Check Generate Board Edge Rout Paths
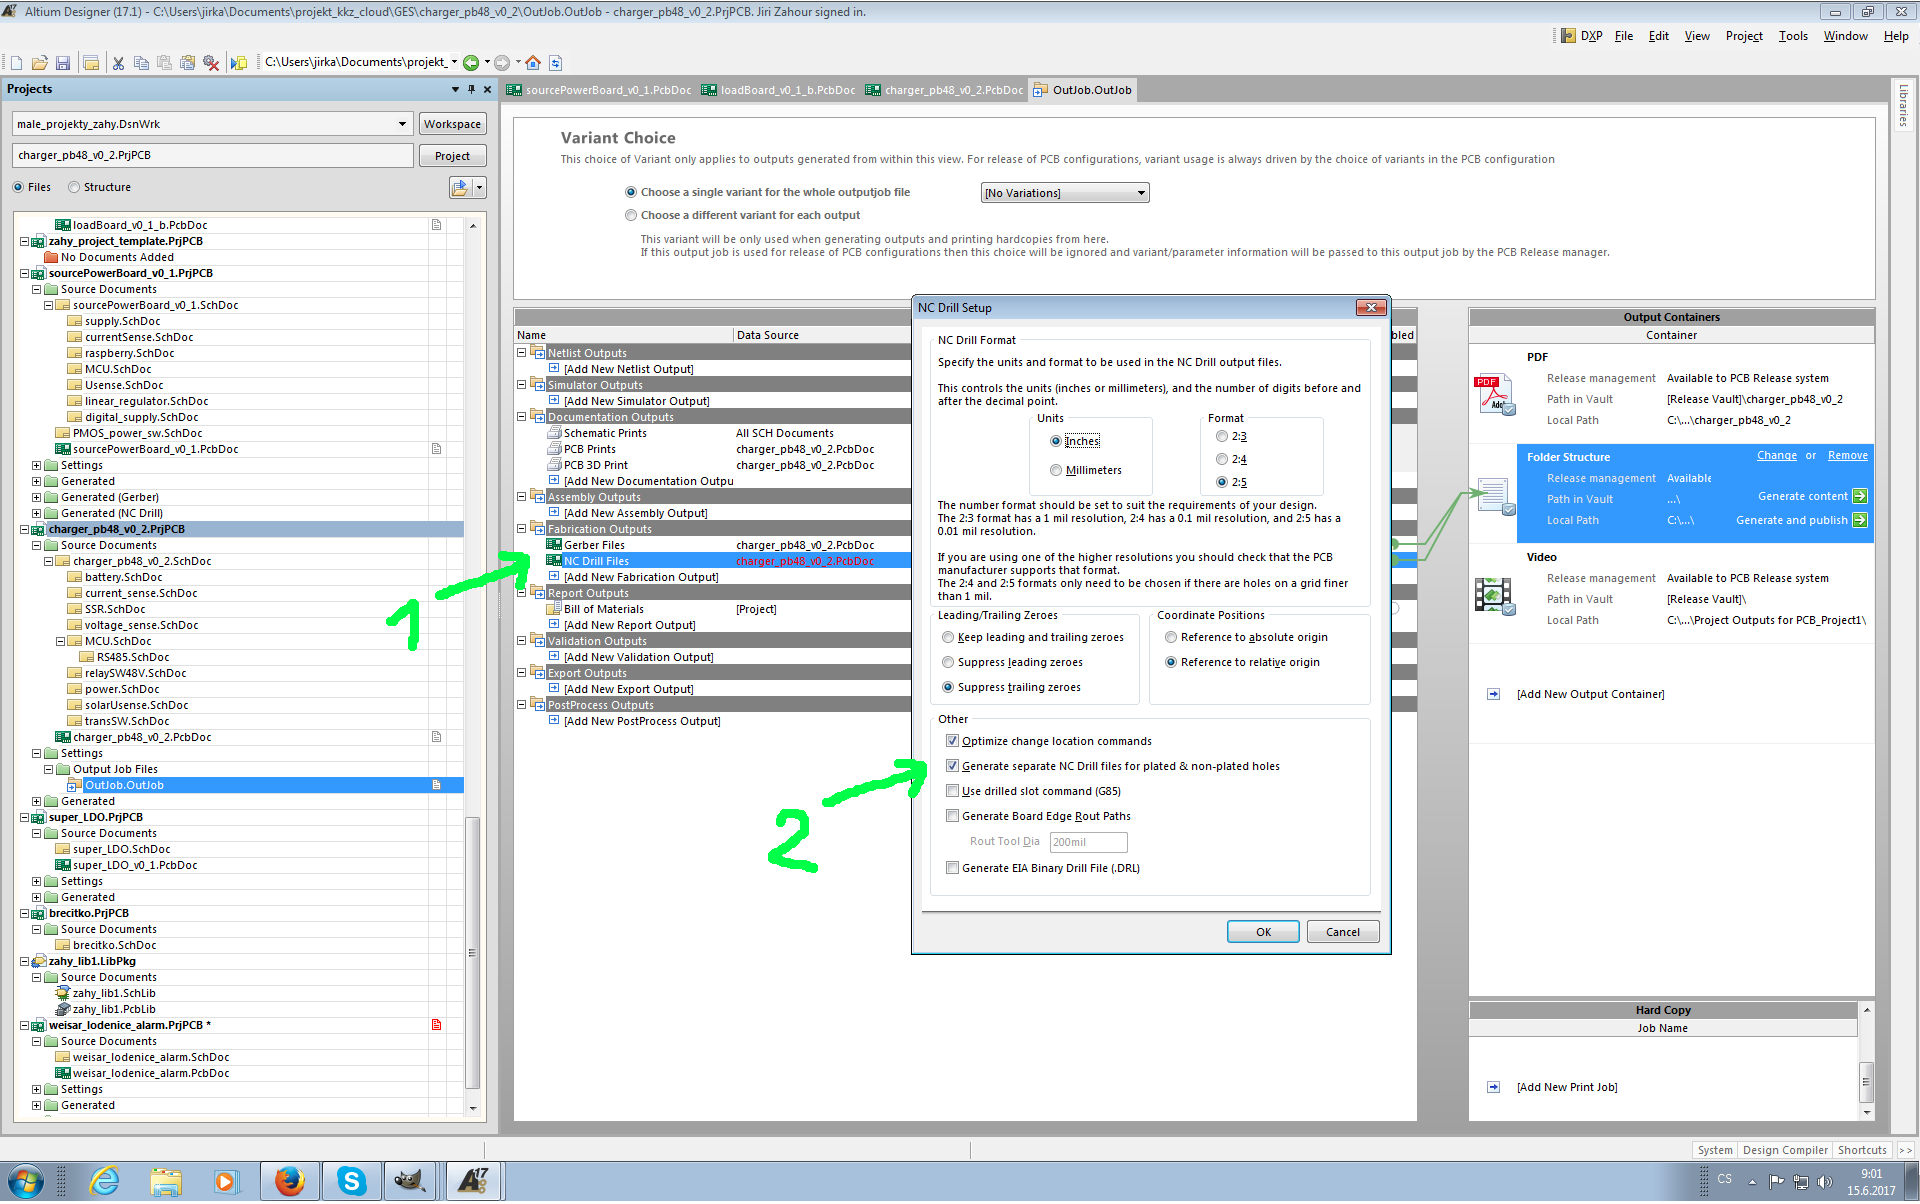1920x1204 pixels. [952, 816]
